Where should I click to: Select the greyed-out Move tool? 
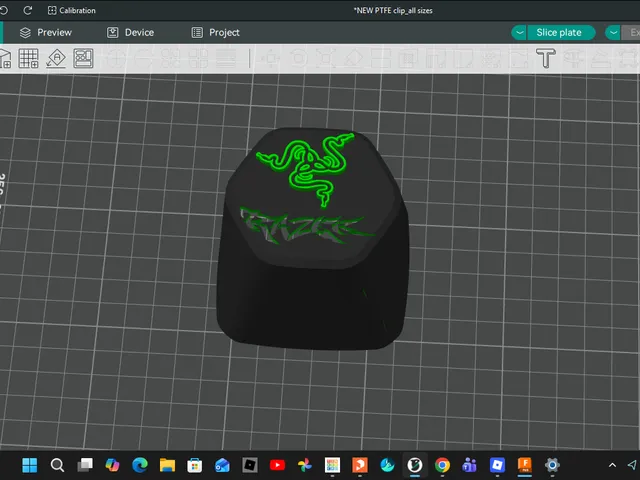pyautogui.click(x=270, y=58)
